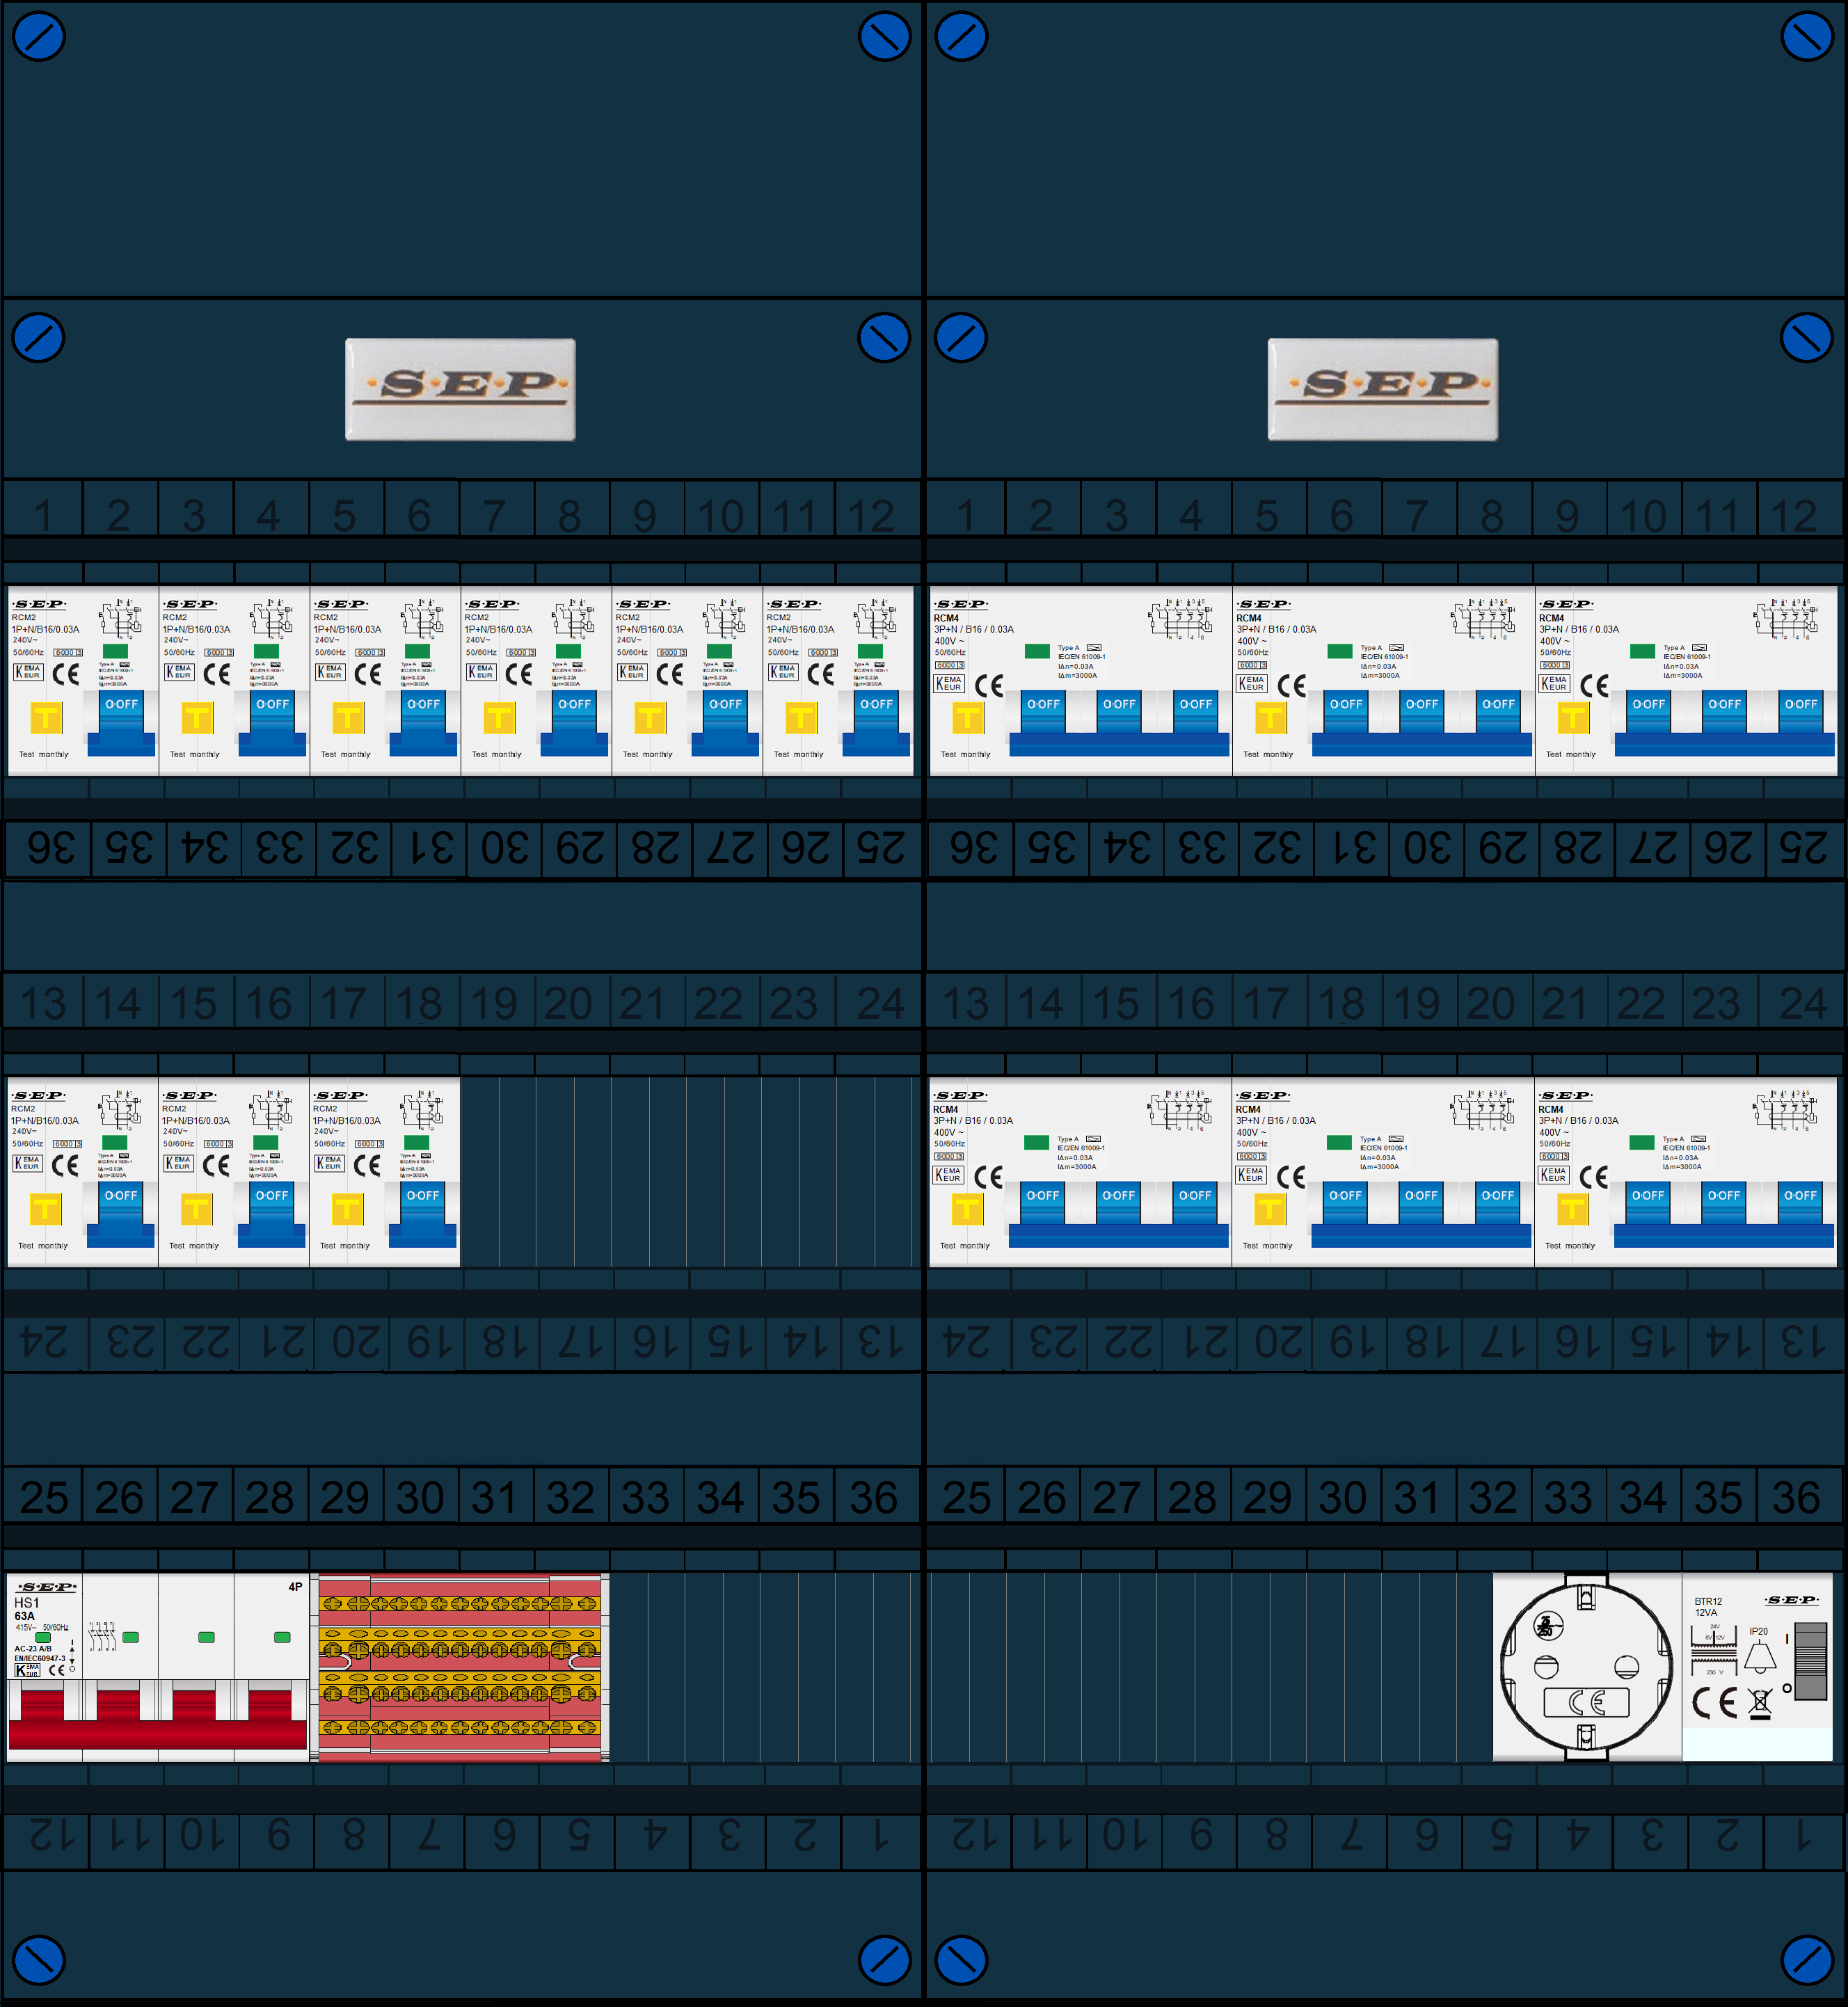Click the CE mark inside the socket outlet

(x=1587, y=1702)
